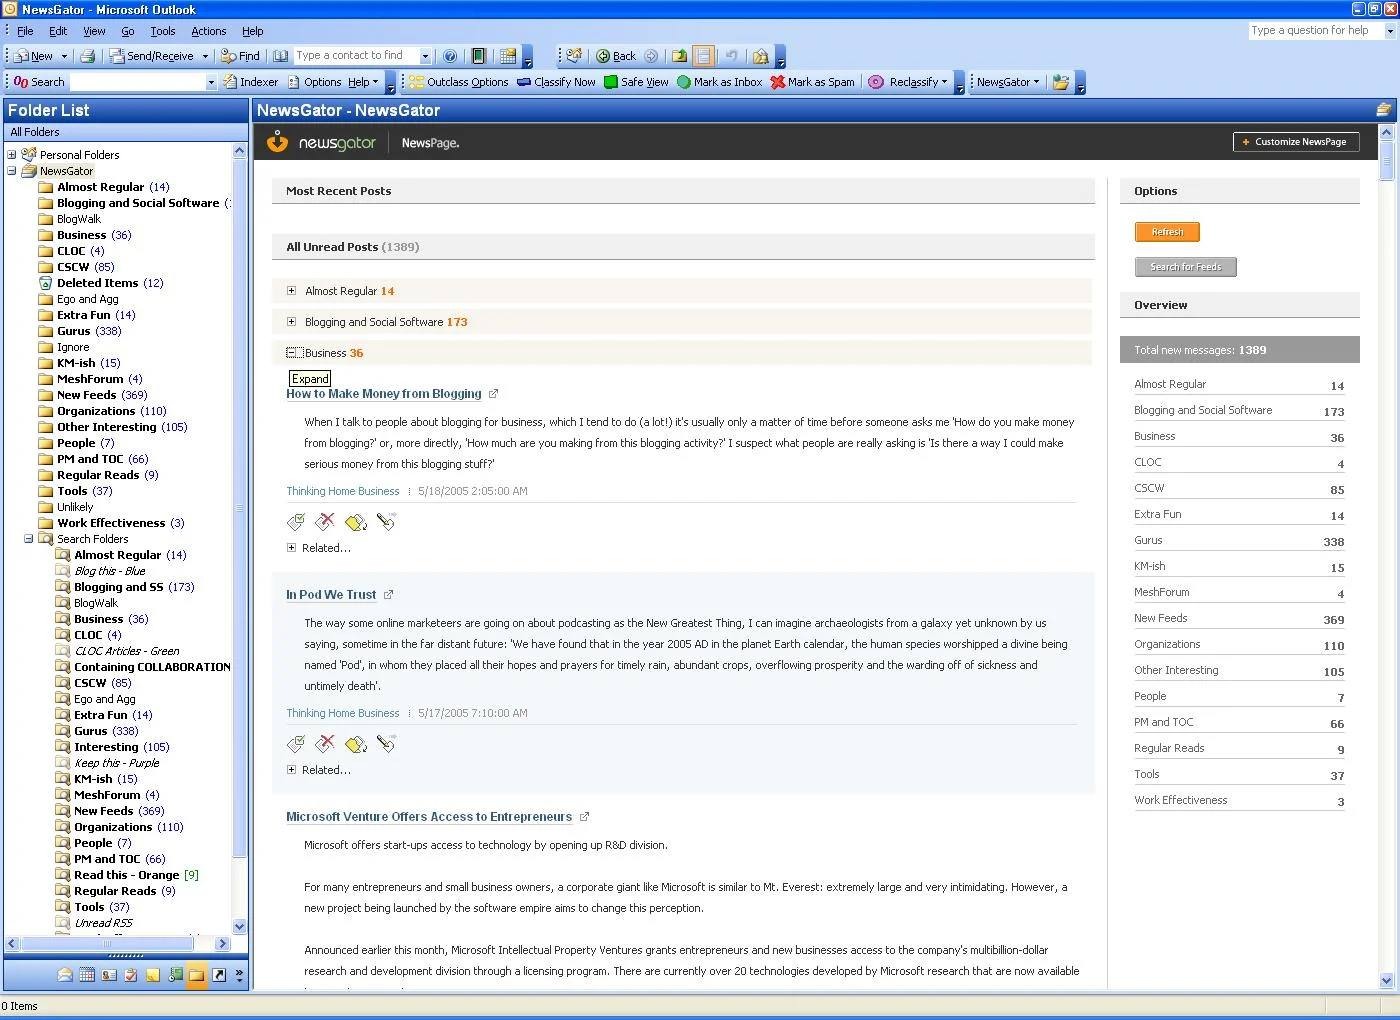Click the Classify Now button
Image resolution: width=1400 pixels, height=1020 pixels.
tap(556, 82)
